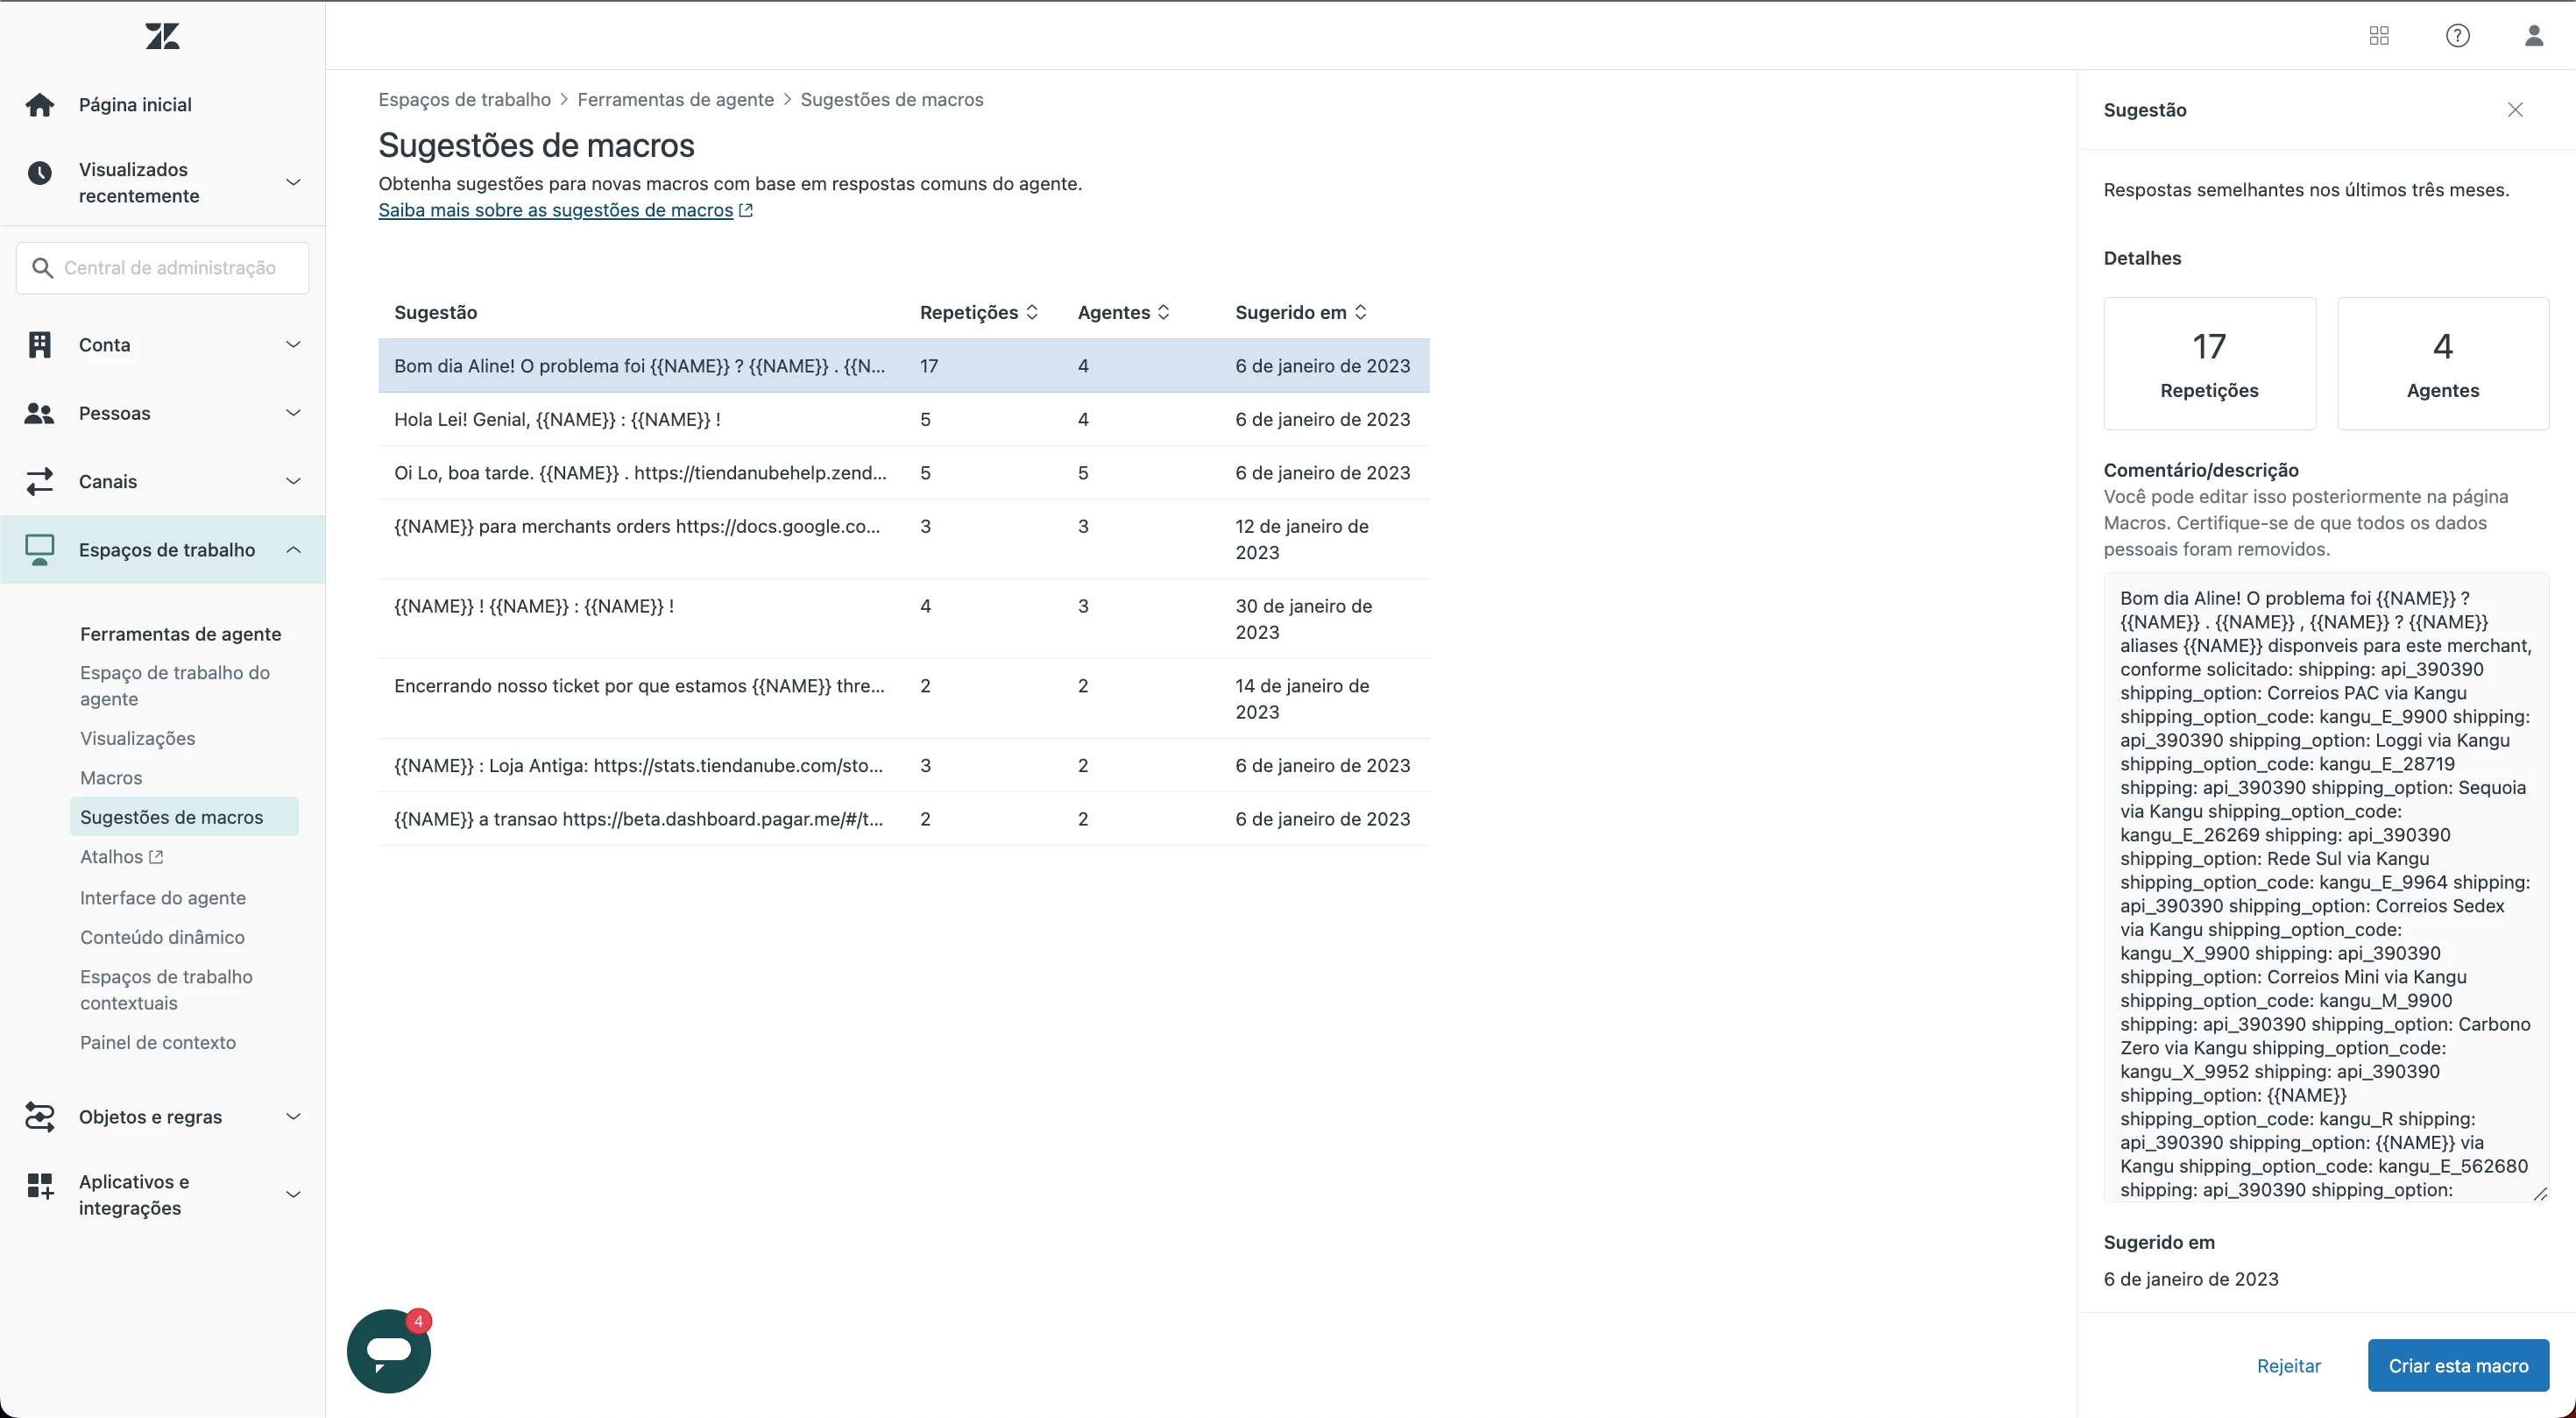This screenshot has height=1418, width=2576.
Task: Open the help question mark icon
Action: tap(2457, 36)
